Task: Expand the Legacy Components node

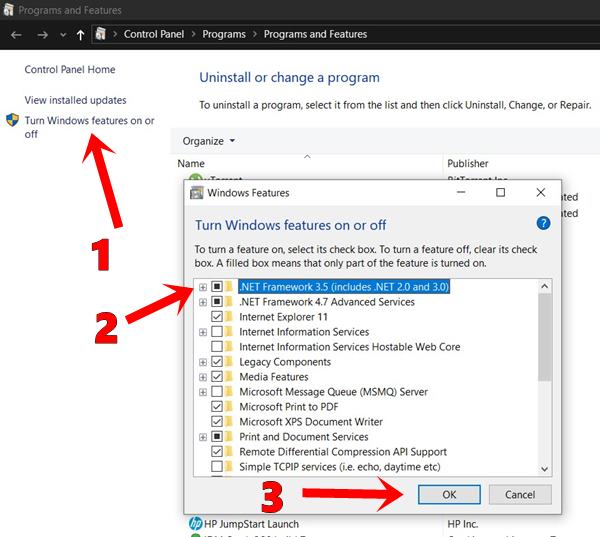Action: click(203, 362)
